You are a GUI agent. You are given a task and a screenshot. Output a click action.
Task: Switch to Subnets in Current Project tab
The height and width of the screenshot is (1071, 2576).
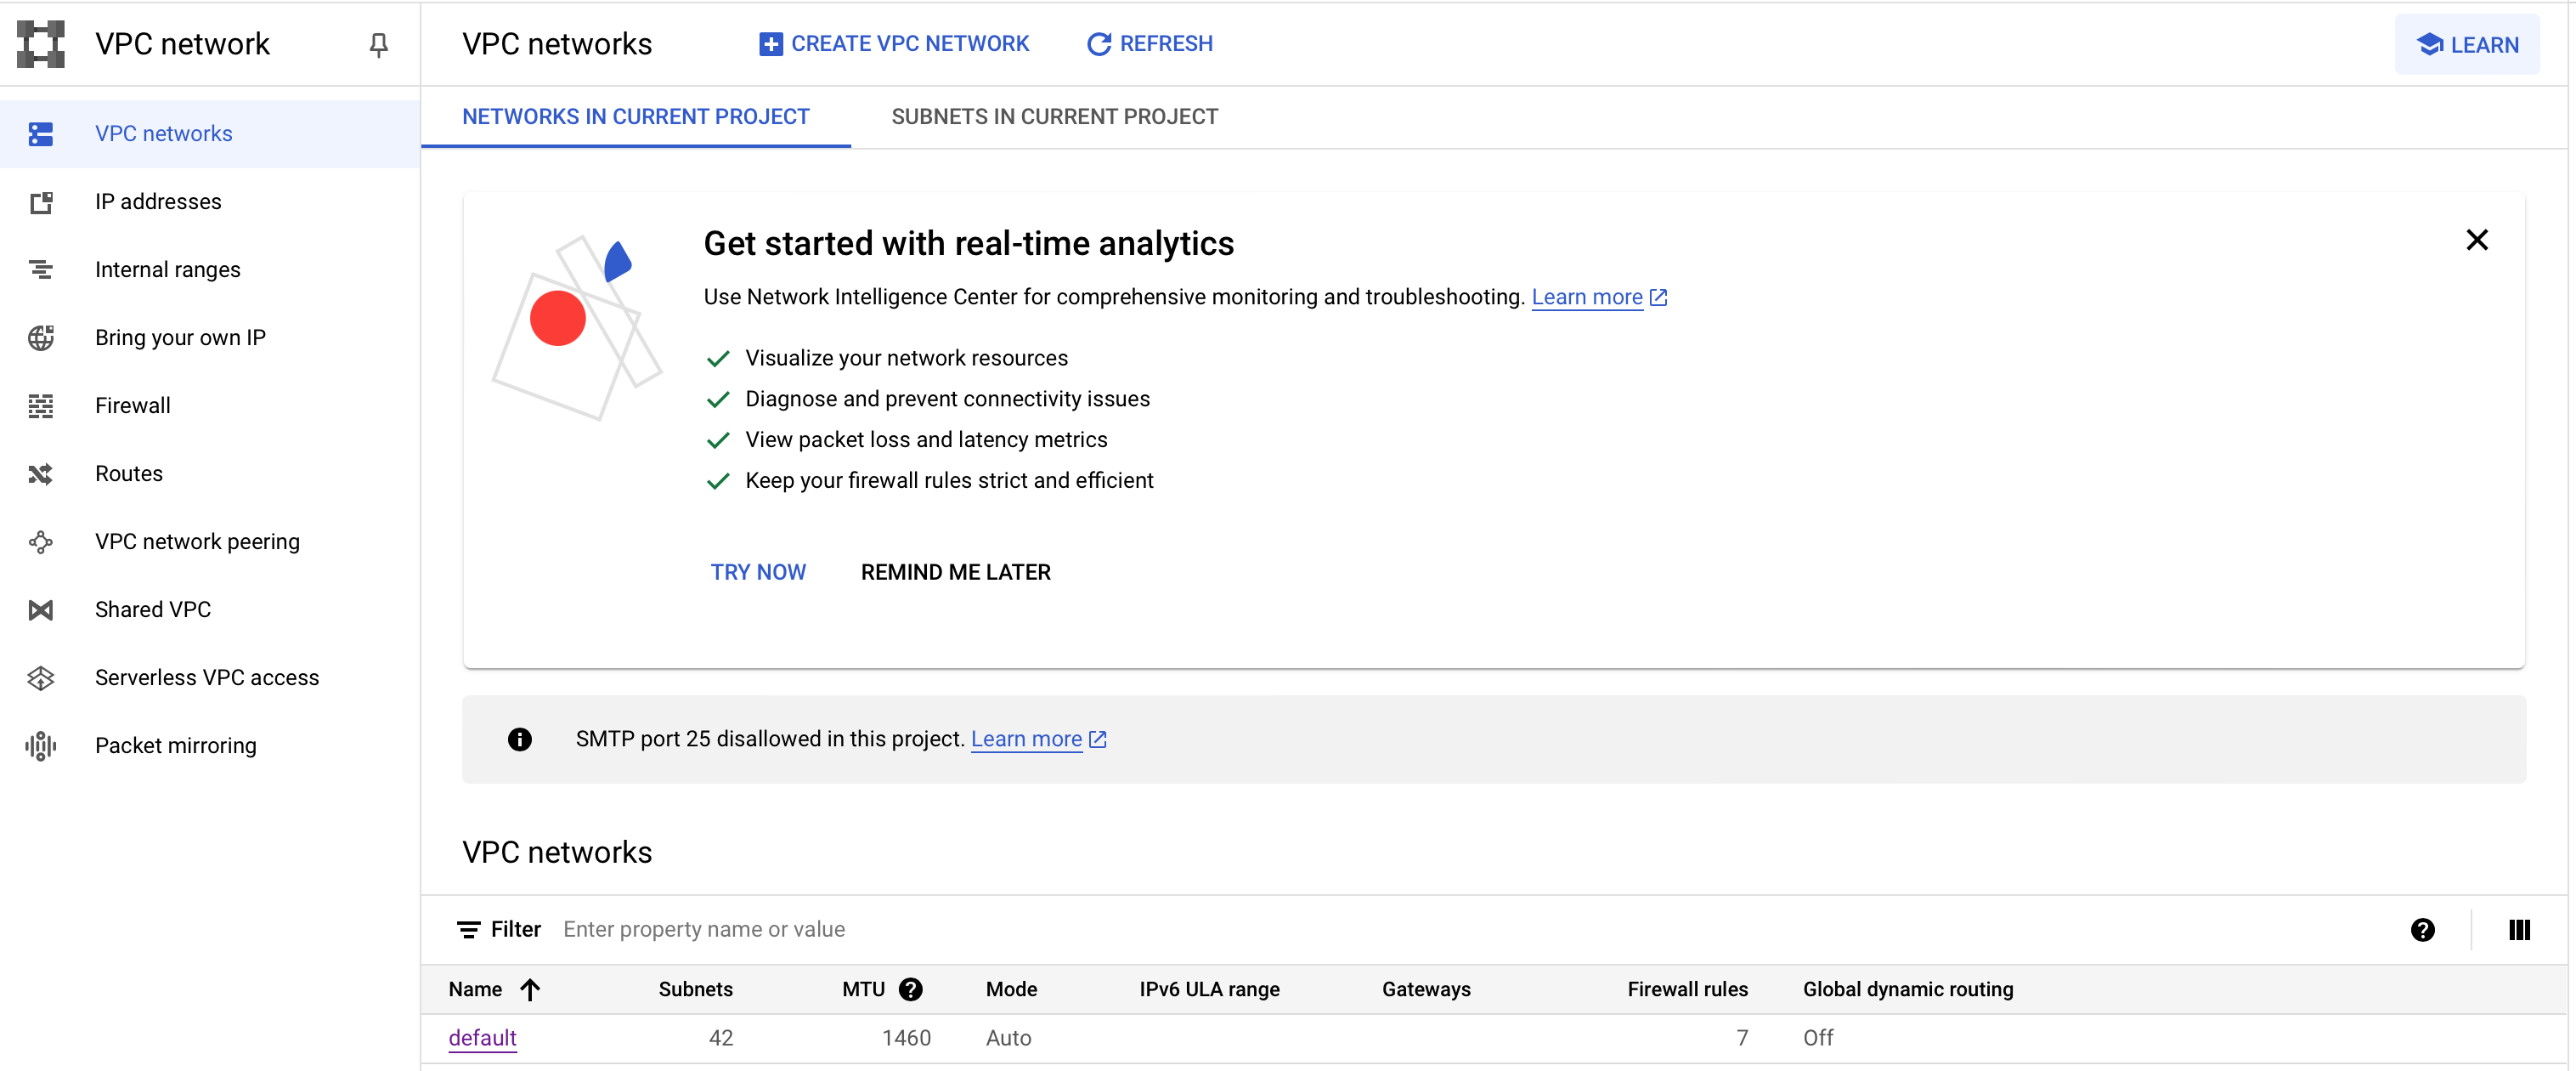(1054, 116)
